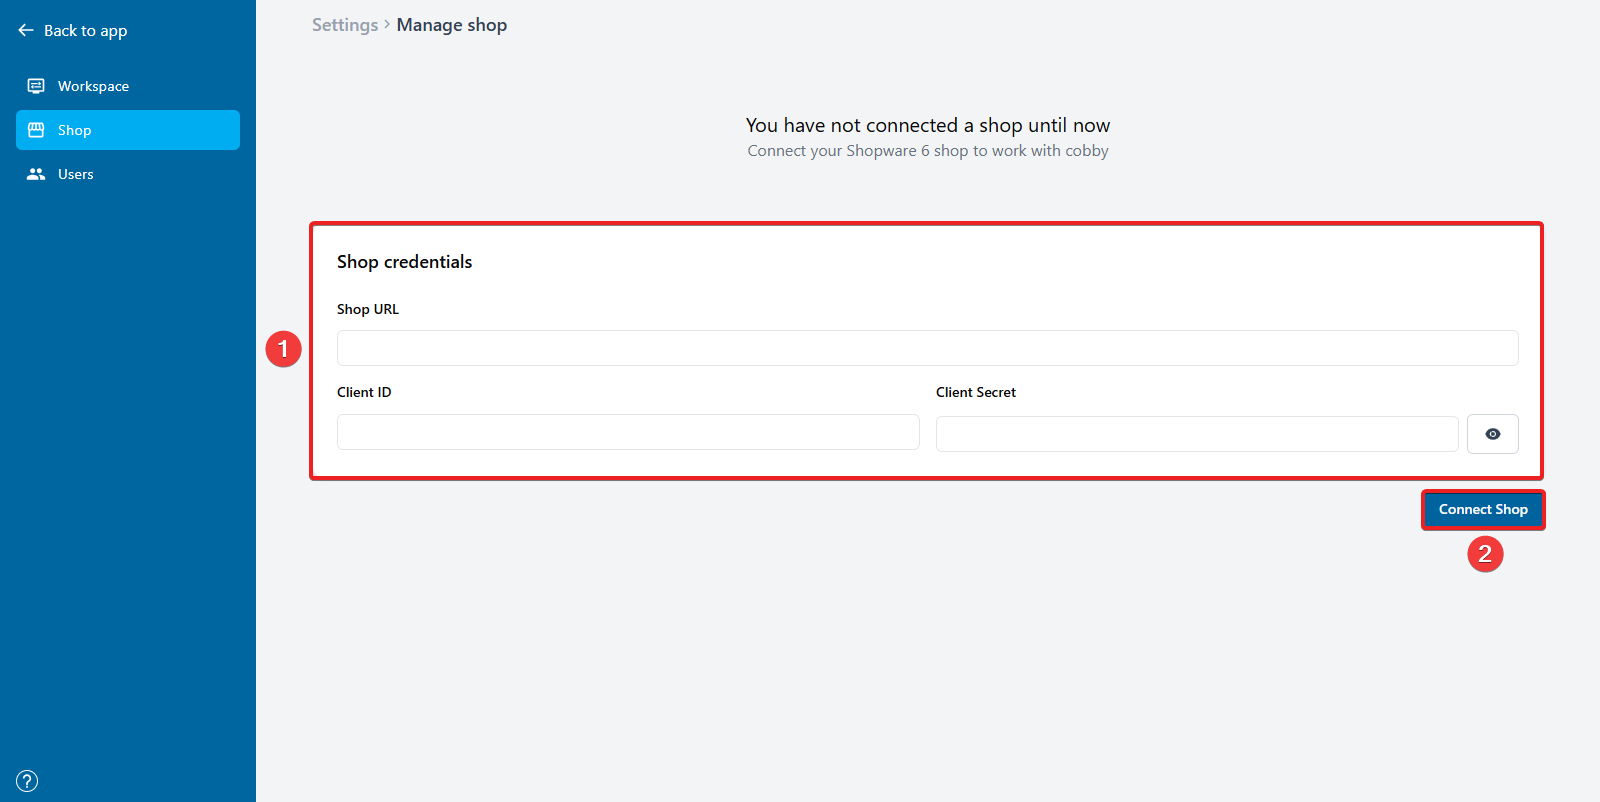This screenshot has width=1600, height=802.
Task: Open help via question mark icon
Action: point(27,781)
